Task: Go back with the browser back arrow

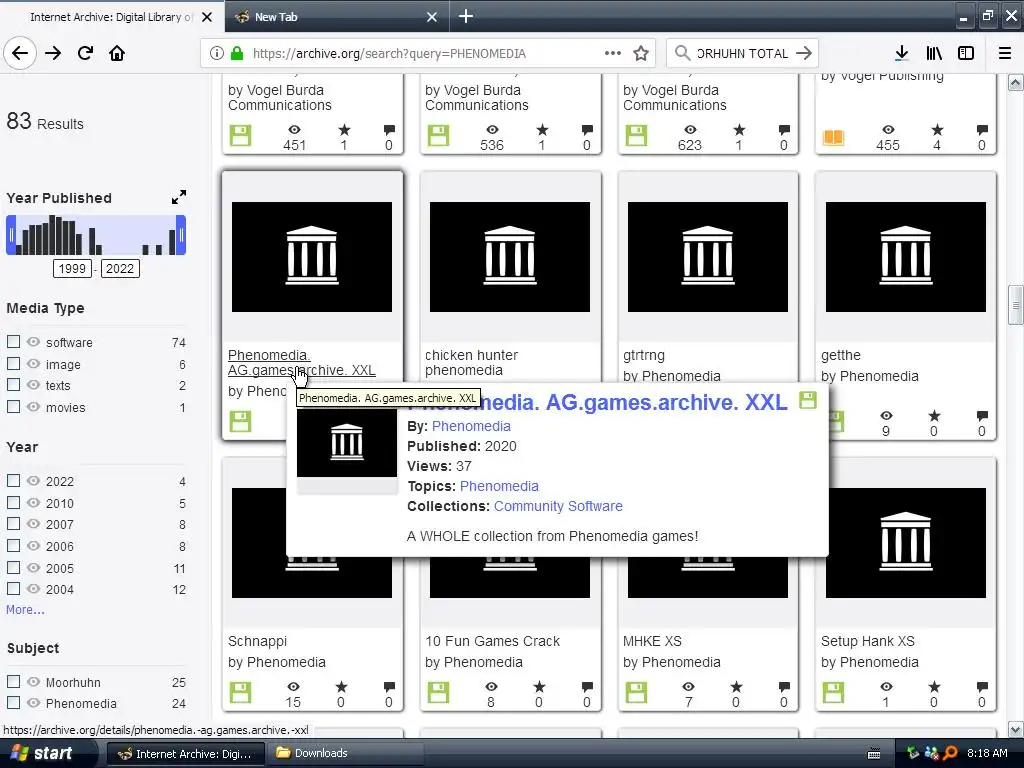Action: (x=20, y=53)
